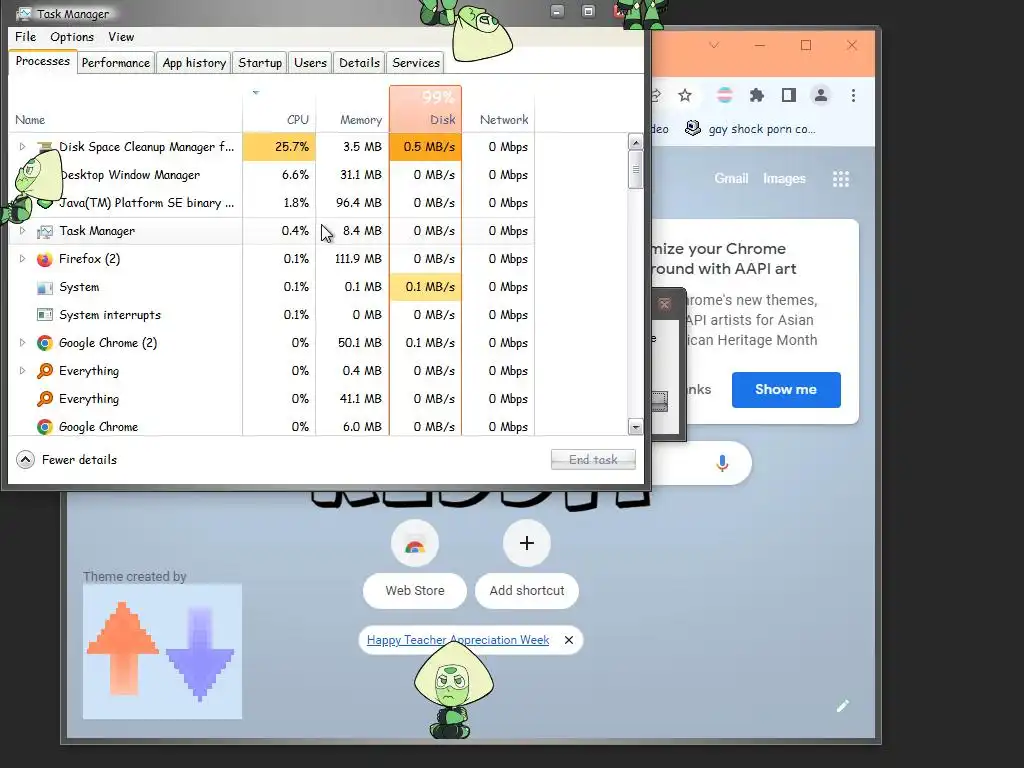
Task: Click the Task Manager process icon
Action: 44,231
